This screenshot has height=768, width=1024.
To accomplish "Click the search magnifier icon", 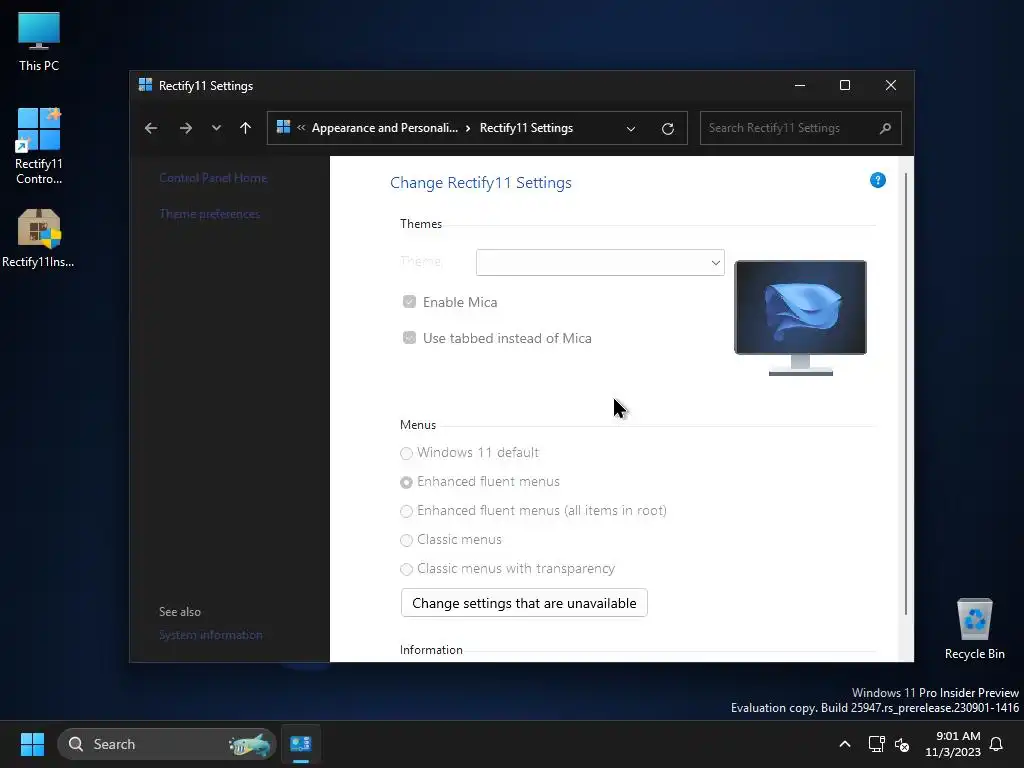I will (885, 128).
